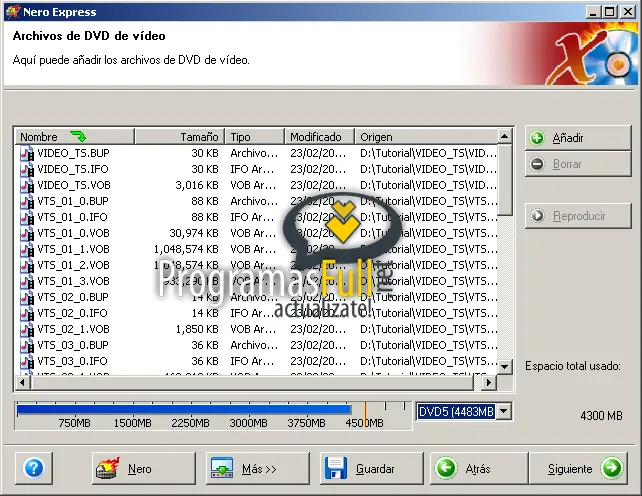This screenshot has height=496, width=642.
Task: Select the VTS_01_2.VOB file name
Action: coord(73,265)
